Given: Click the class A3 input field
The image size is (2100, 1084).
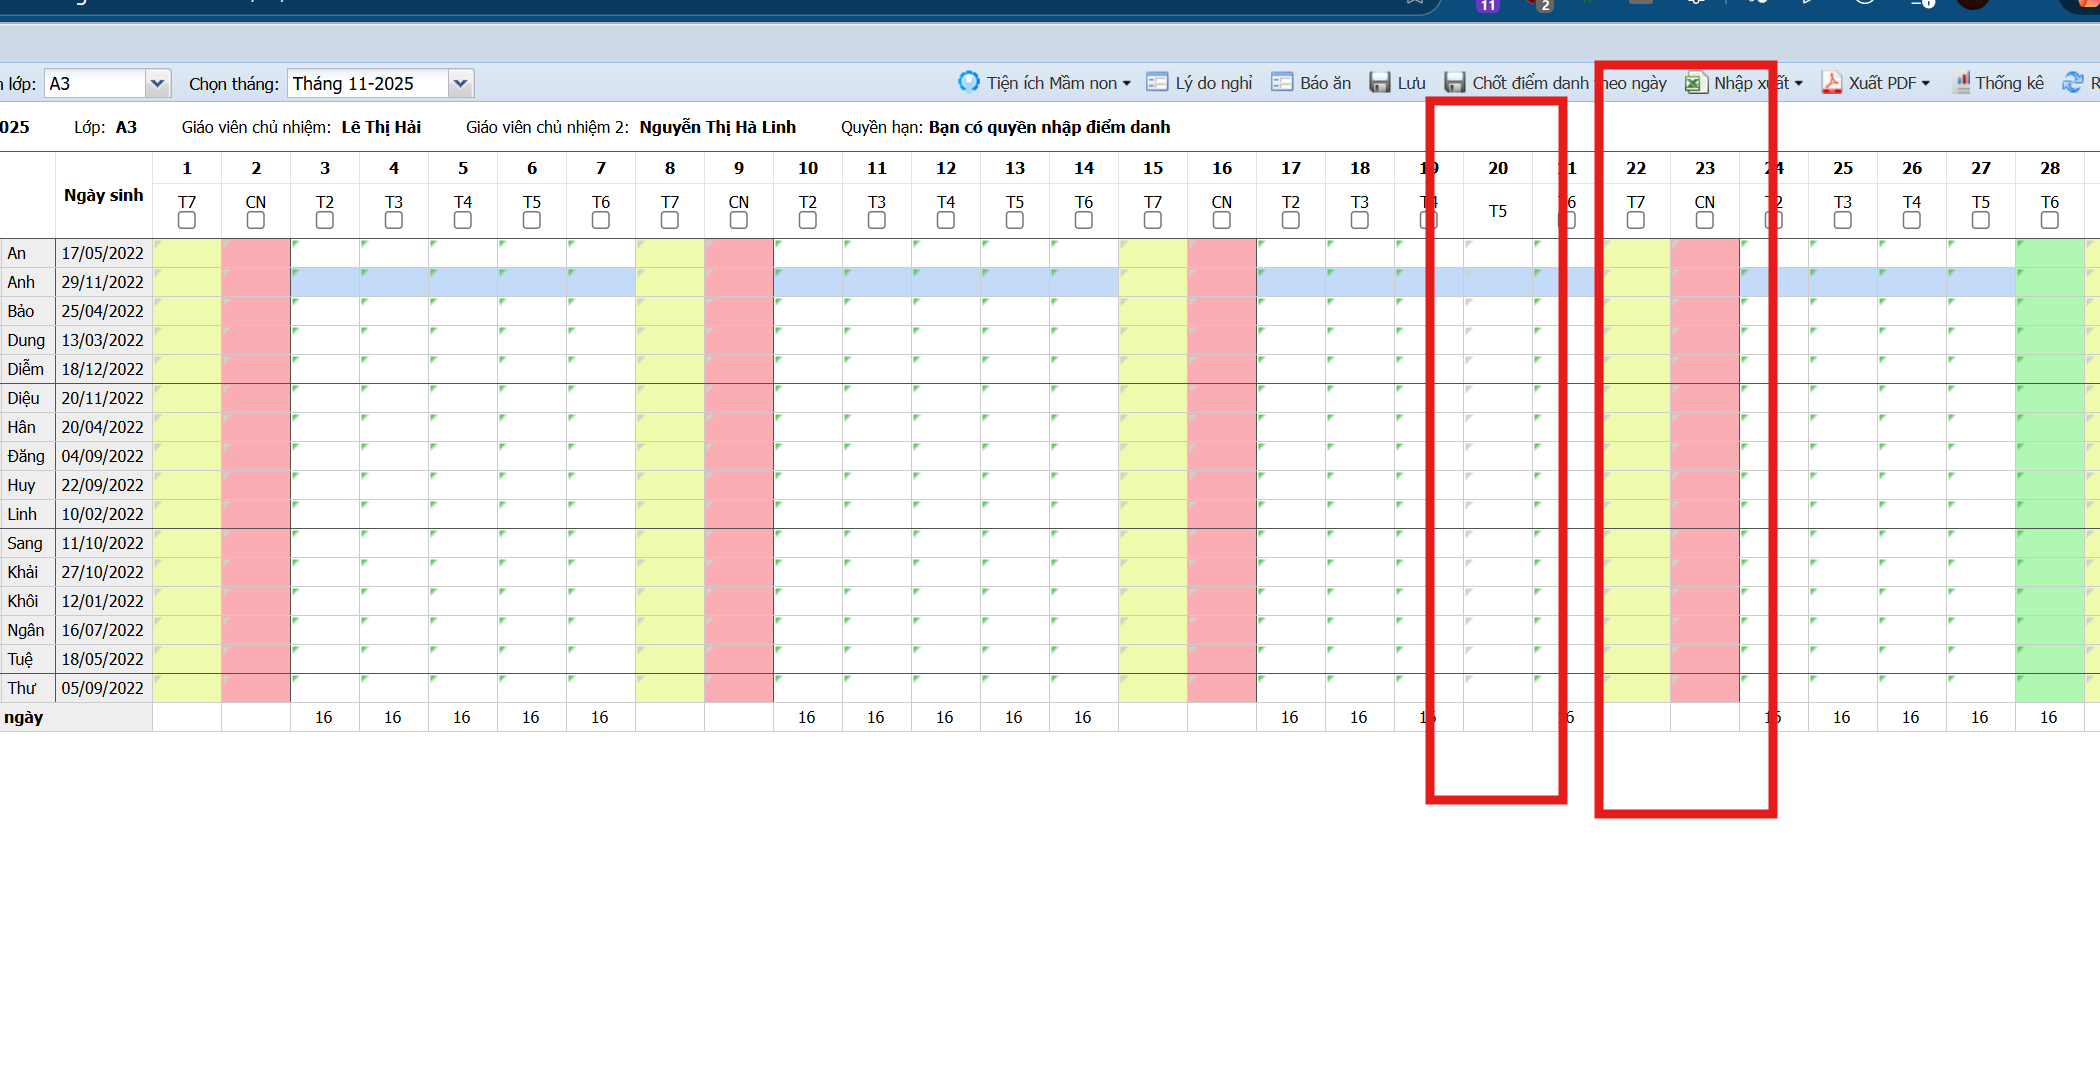Looking at the screenshot, I should point(95,83).
